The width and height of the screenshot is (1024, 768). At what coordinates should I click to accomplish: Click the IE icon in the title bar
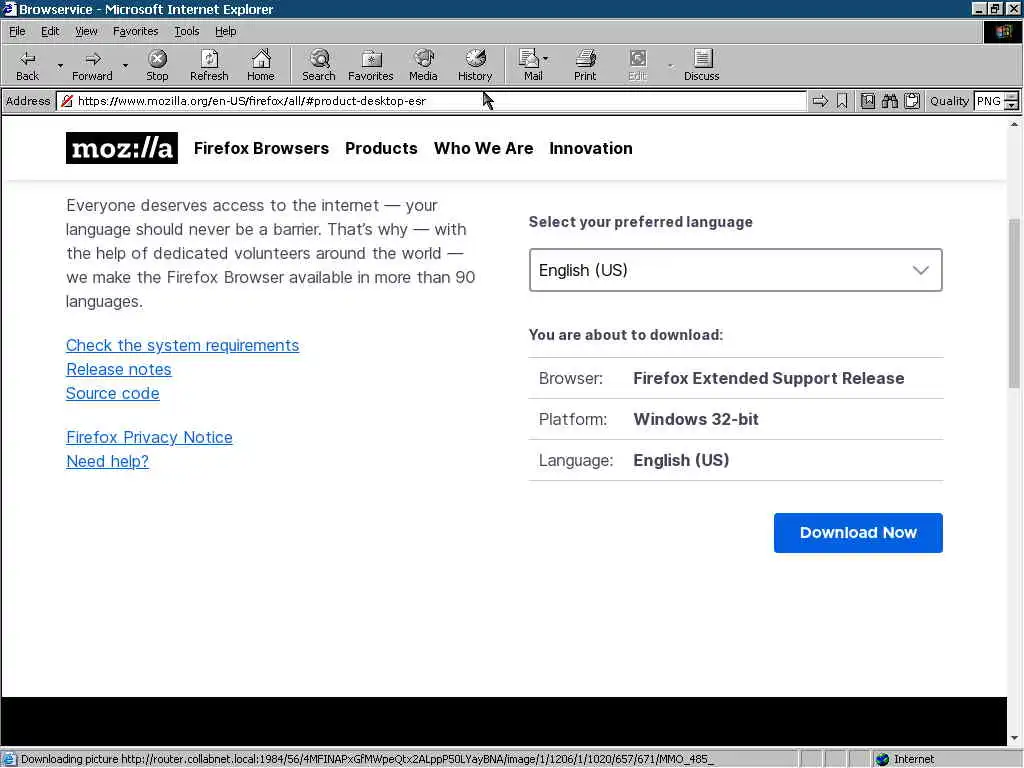[x=8, y=9]
